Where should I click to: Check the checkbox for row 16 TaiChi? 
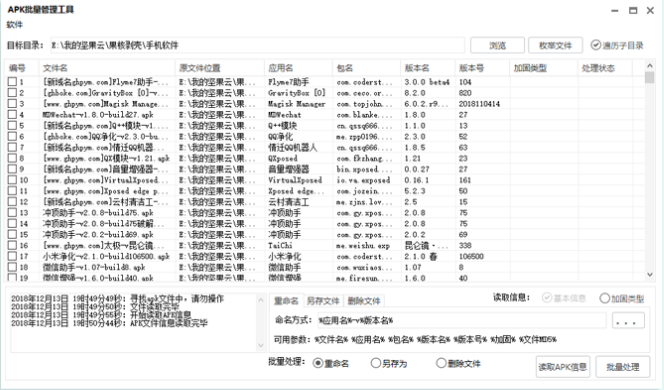click(12, 245)
